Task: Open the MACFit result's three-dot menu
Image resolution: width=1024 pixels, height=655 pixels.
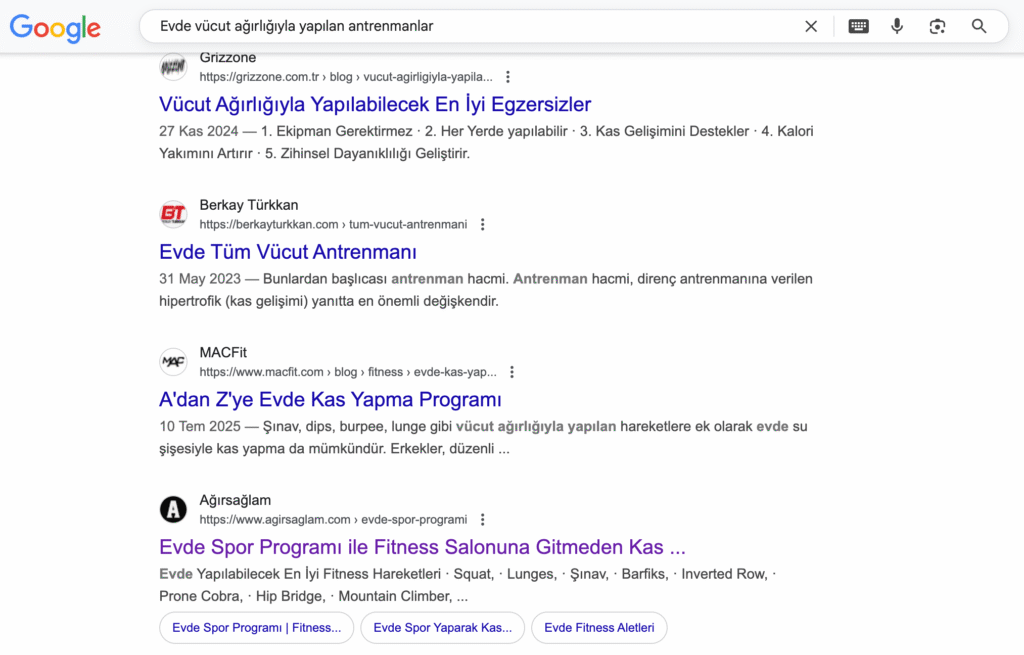Action: 512,371
